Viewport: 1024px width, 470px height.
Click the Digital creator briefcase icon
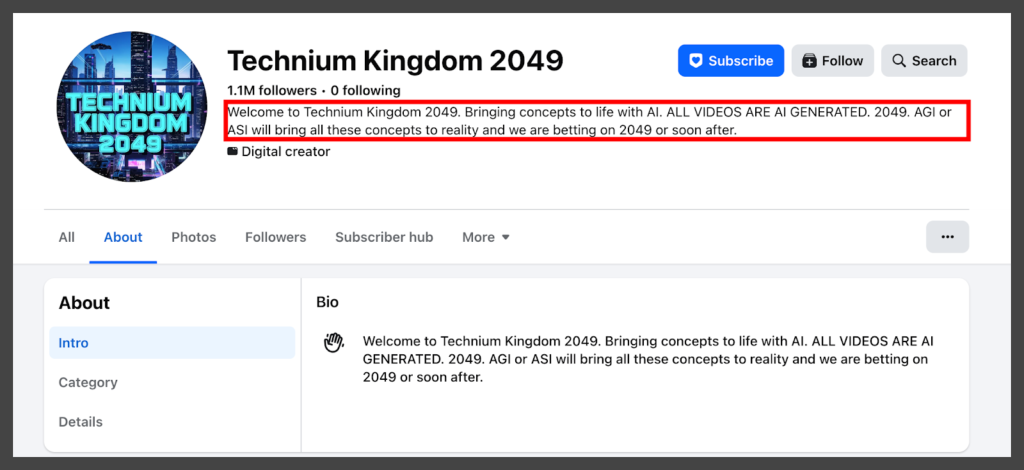(x=233, y=152)
